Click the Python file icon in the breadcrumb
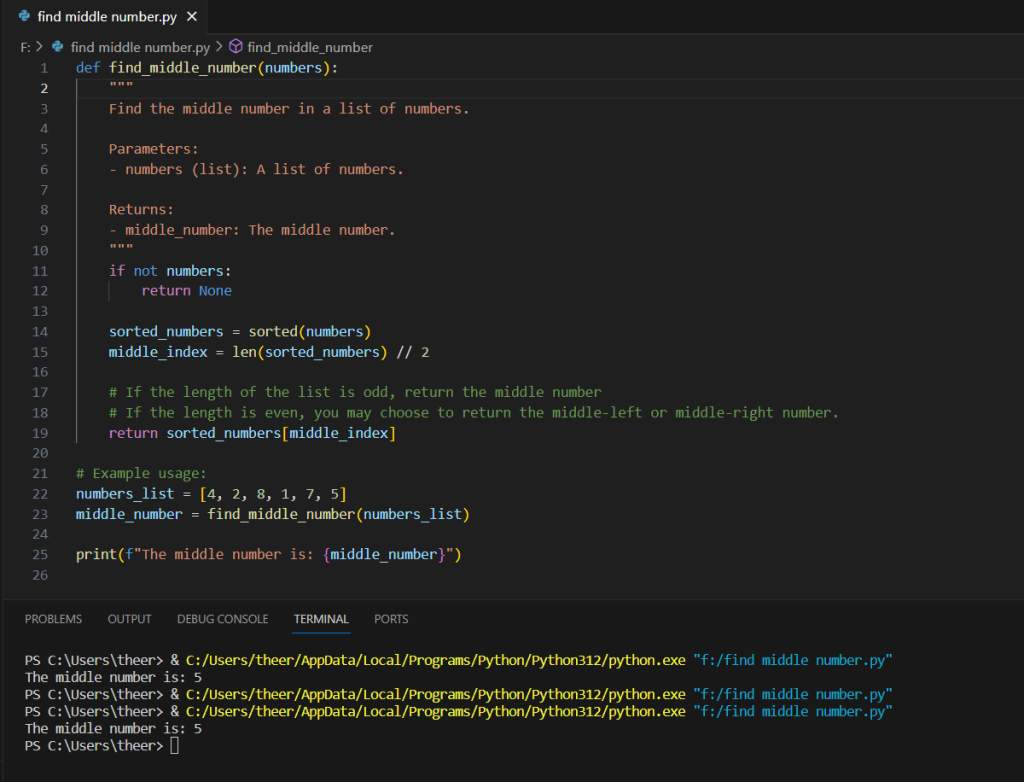 coord(58,47)
